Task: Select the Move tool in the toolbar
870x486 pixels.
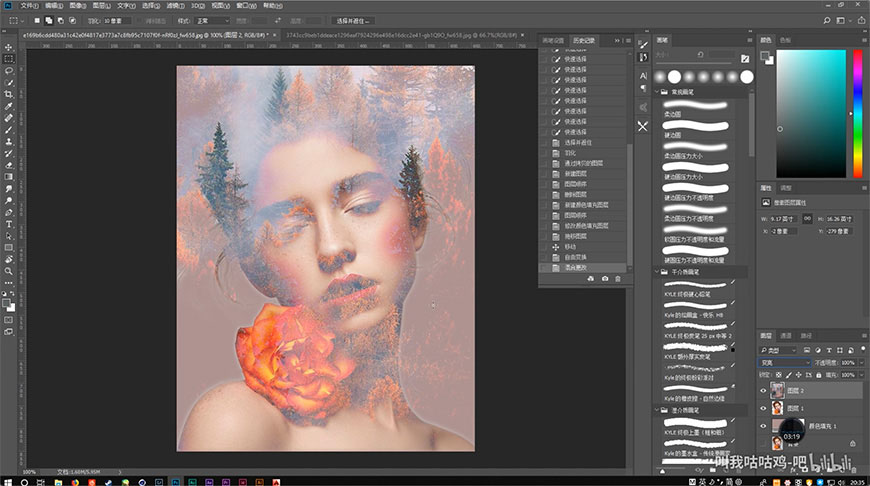Action: click(x=8, y=47)
